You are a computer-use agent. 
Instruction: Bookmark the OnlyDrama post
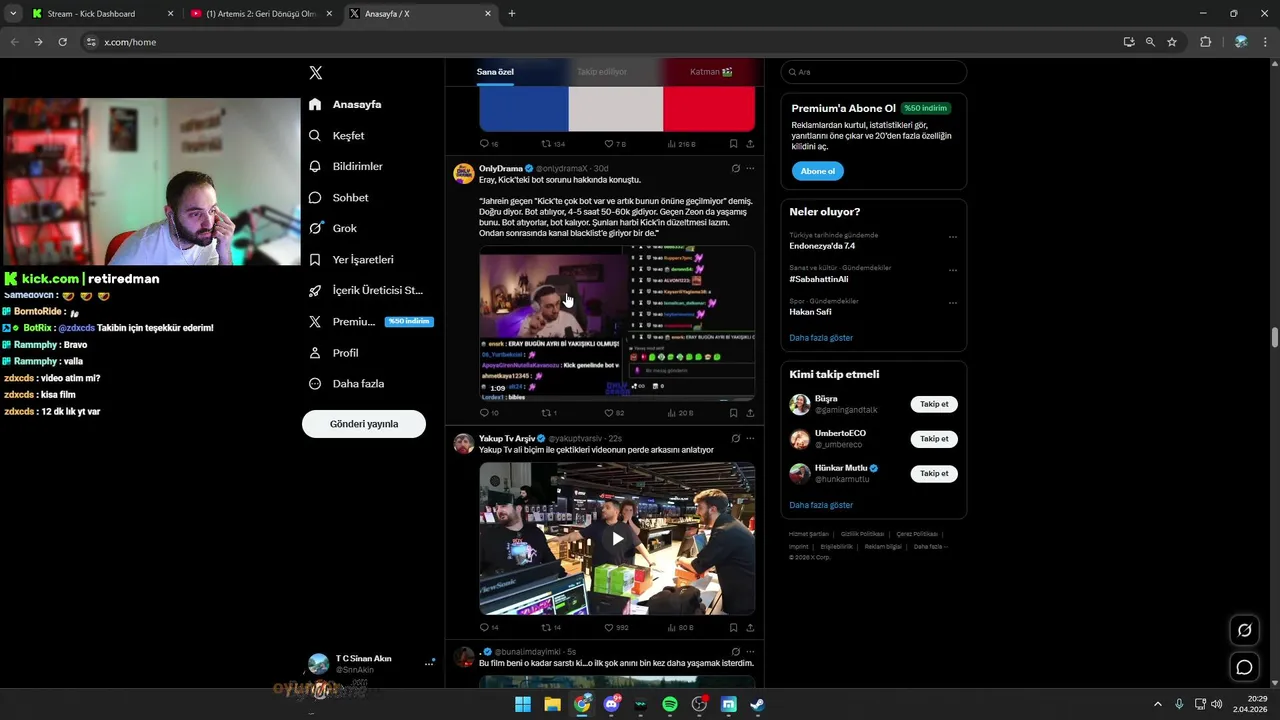coord(733,413)
